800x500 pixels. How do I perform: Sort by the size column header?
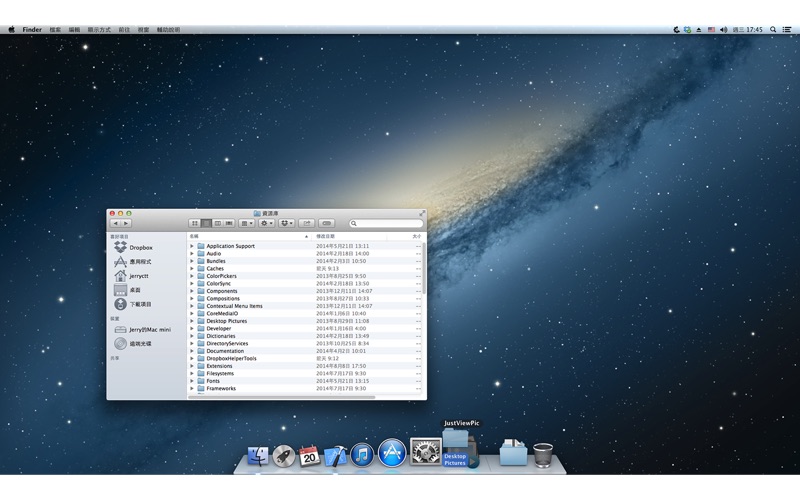405,236
